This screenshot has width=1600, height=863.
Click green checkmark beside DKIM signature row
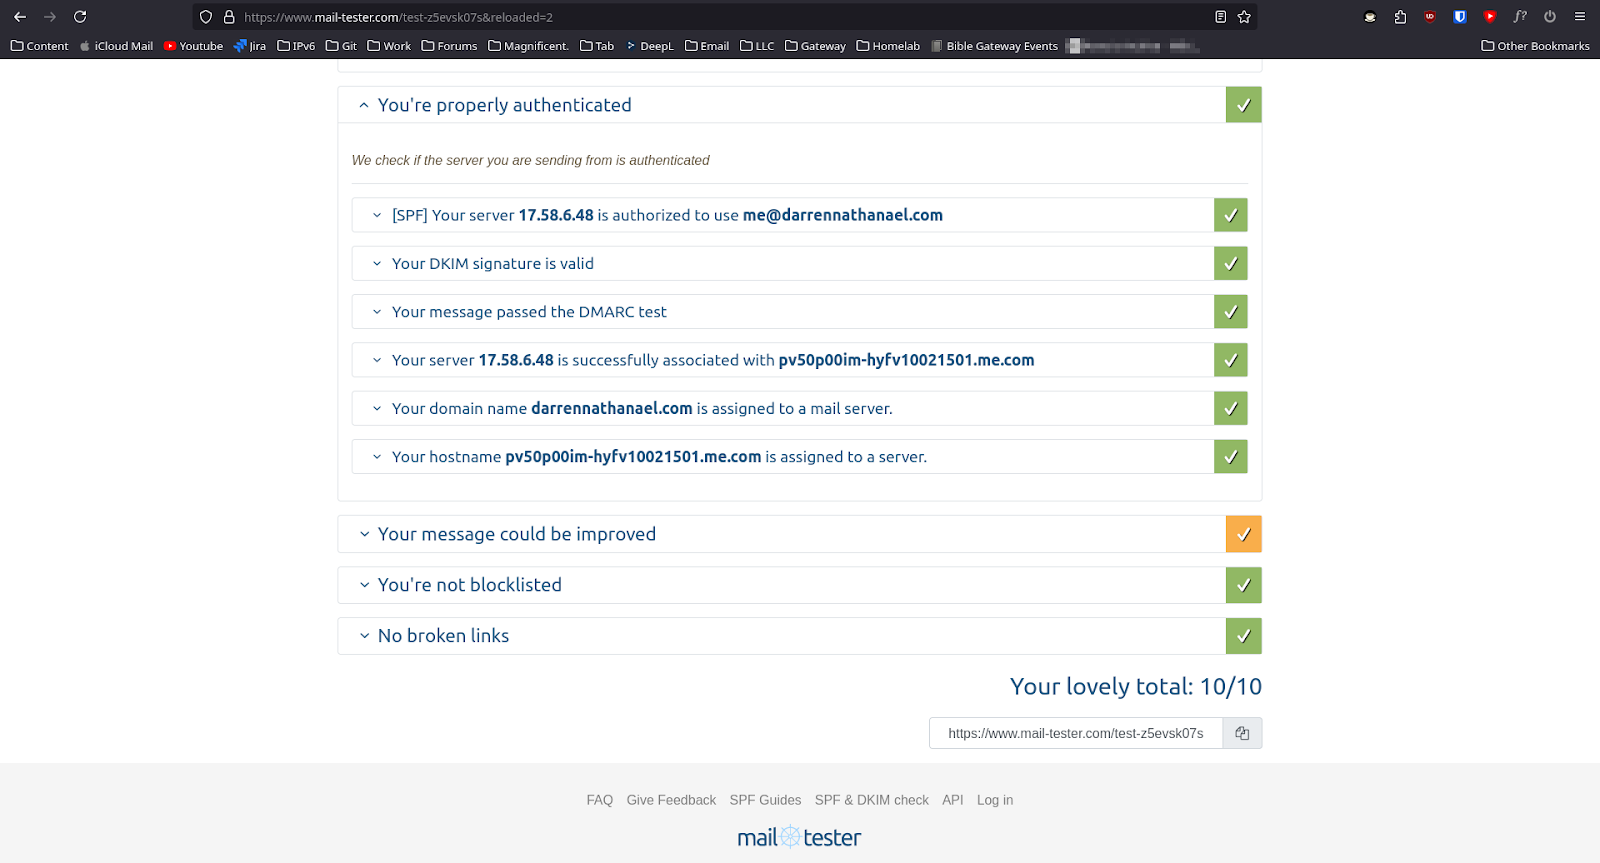coord(1230,264)
